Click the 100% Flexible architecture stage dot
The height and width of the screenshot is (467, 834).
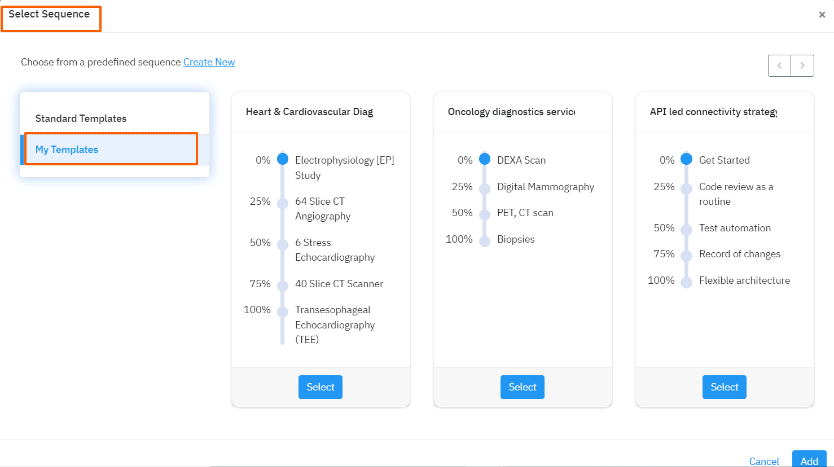click(686, 281)
